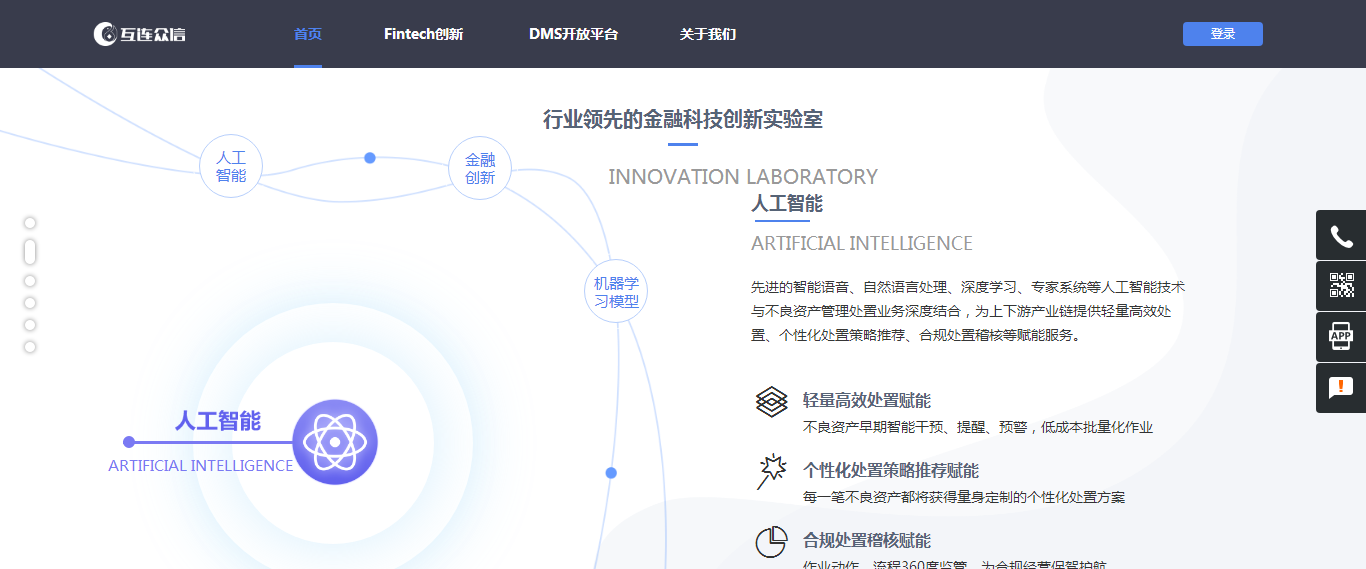Jump to the third page indicator dot
This screenshot has width=1366, height=569.
tap(30, 281)
